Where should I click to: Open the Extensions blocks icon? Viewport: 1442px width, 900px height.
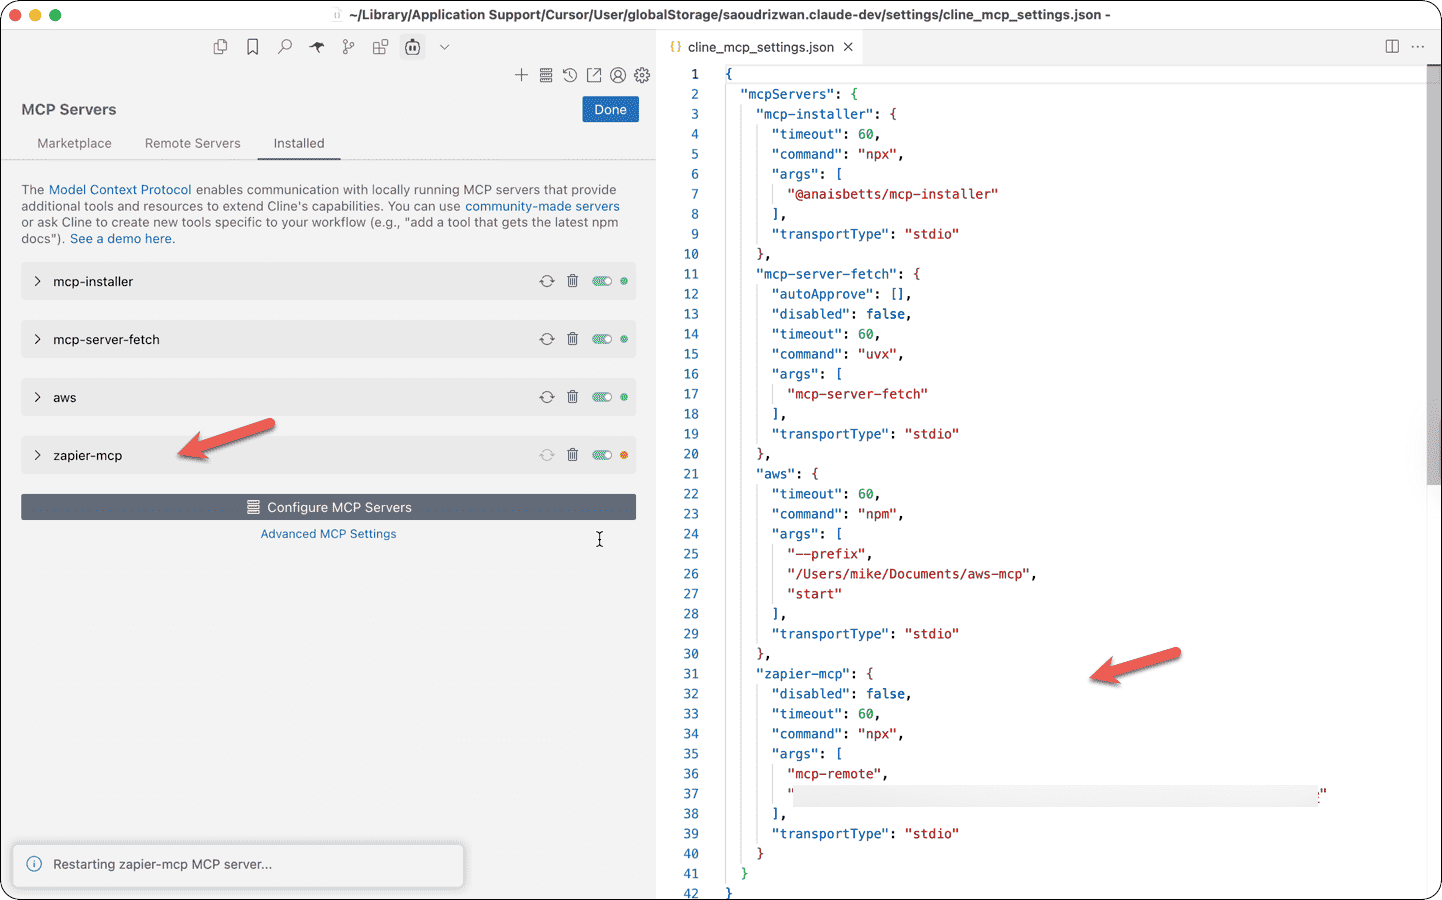coord(380,47)
